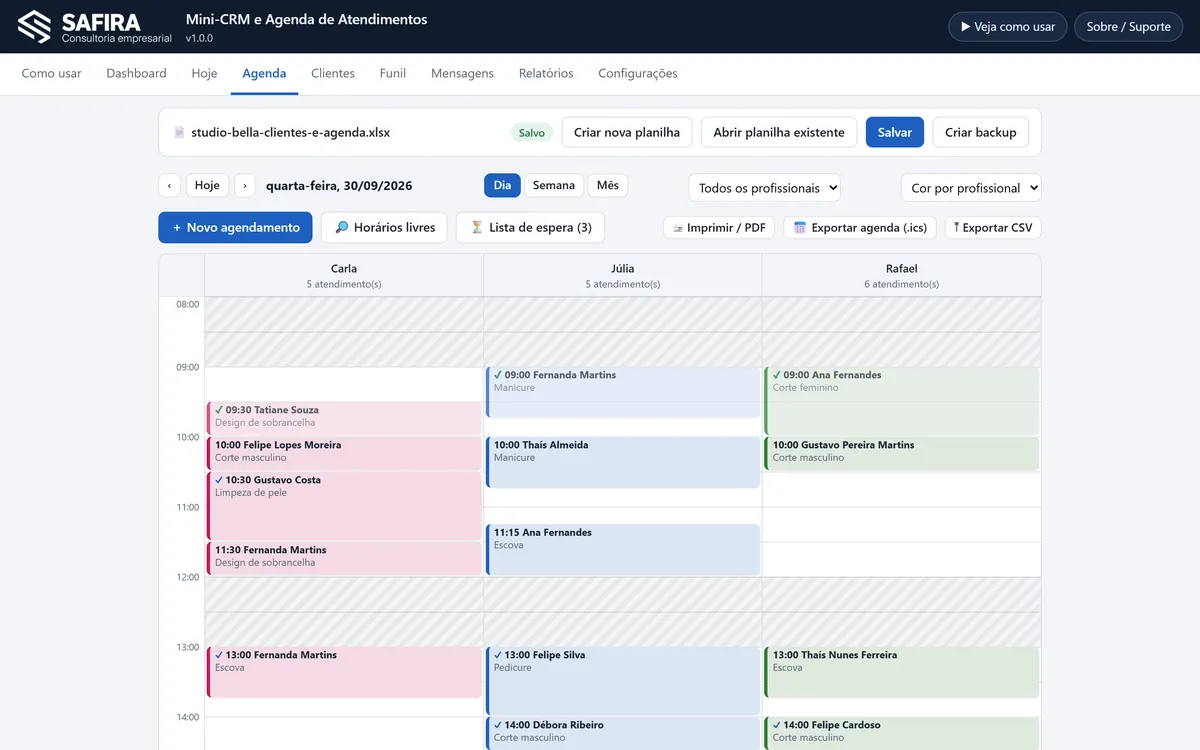Viewport: 1200px width, 750px height.
Task: Open the 09:30 Tatiane Souza appointment
Action: coord(344,418)
